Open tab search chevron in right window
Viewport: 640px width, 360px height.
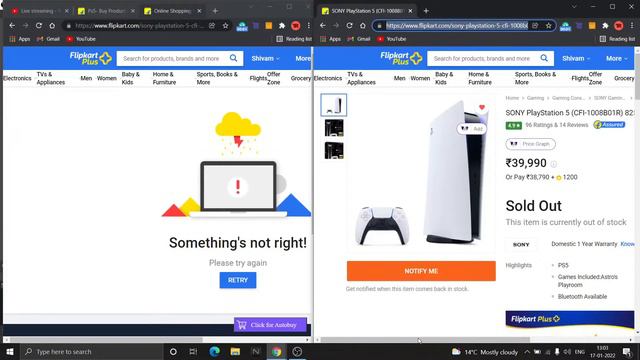(574, 7)
